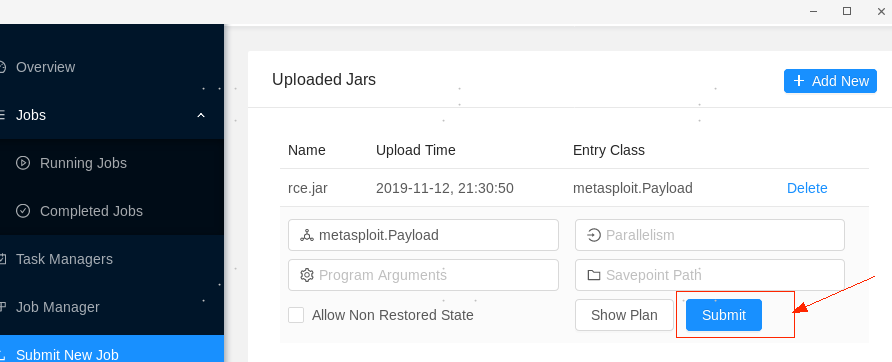Click the blue Submit button
Image resolution: width=892 pixels, height=362 pixels.
point(724,315)
